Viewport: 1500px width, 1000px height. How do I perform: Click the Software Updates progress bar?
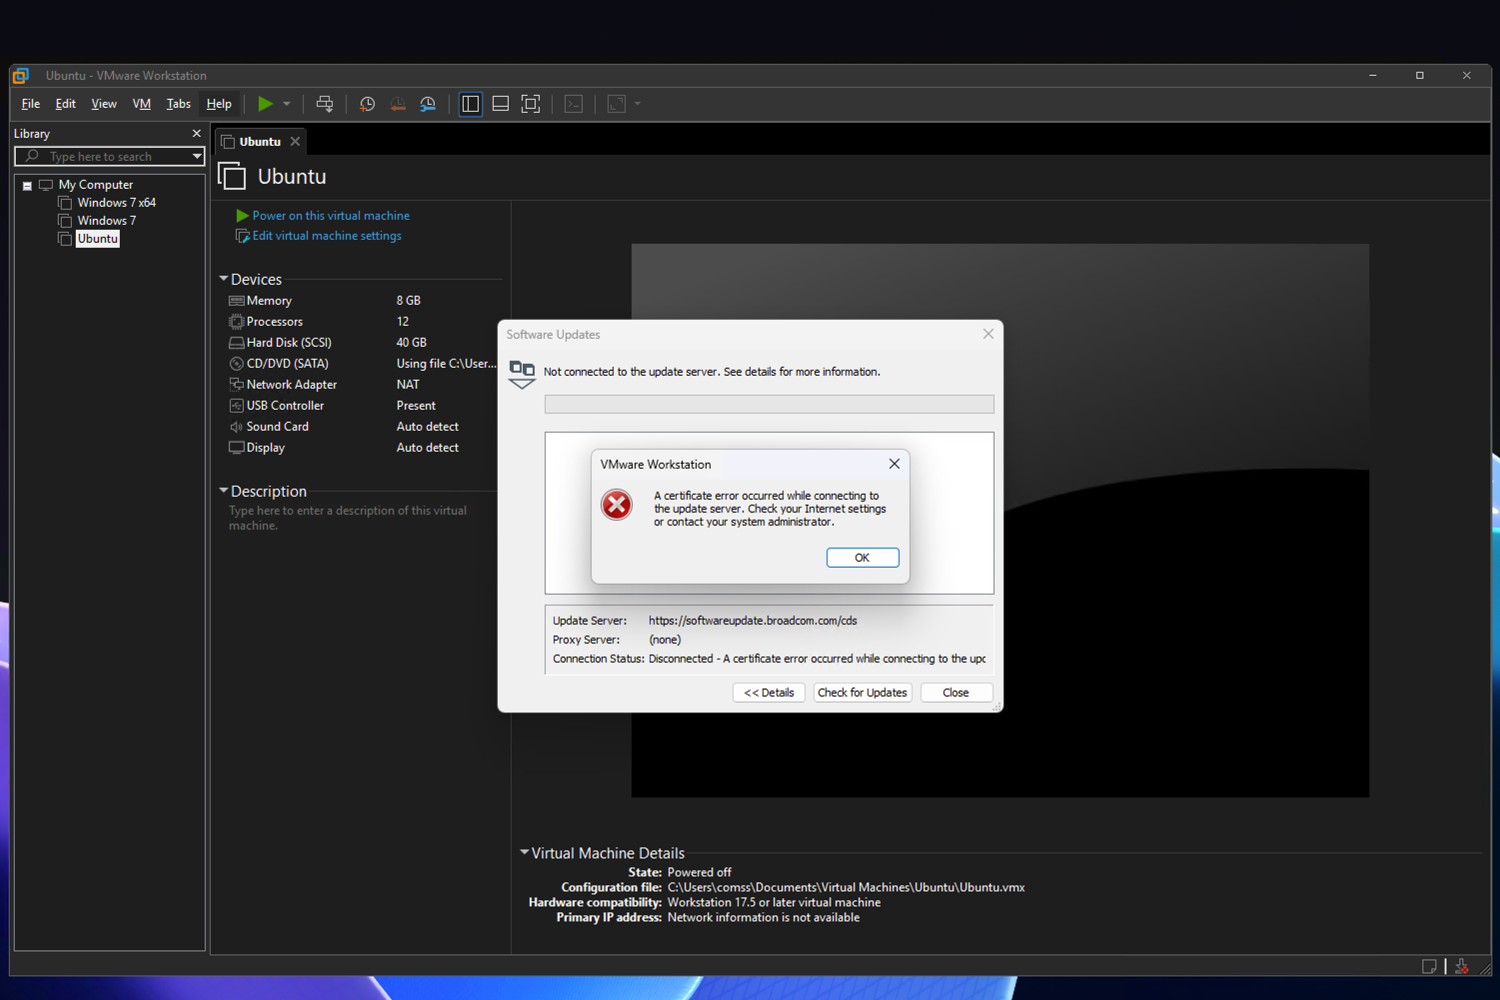tap(769, 404)
